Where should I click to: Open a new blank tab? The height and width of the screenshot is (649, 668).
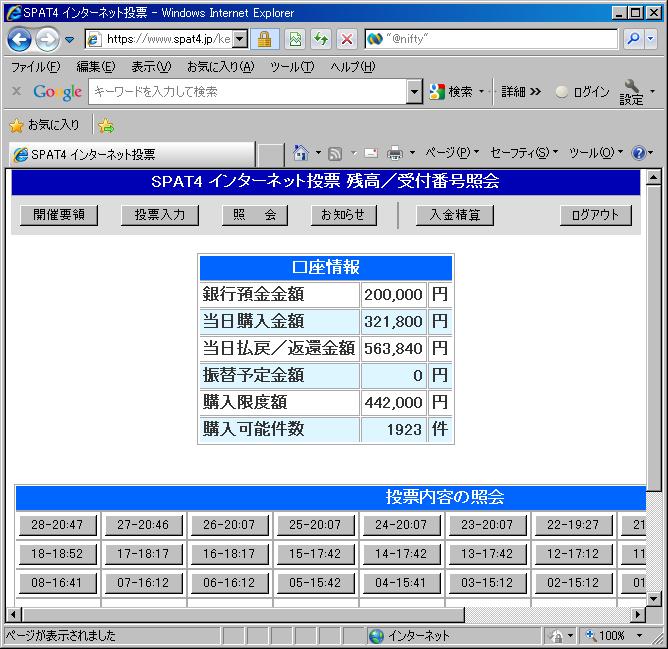271,155
